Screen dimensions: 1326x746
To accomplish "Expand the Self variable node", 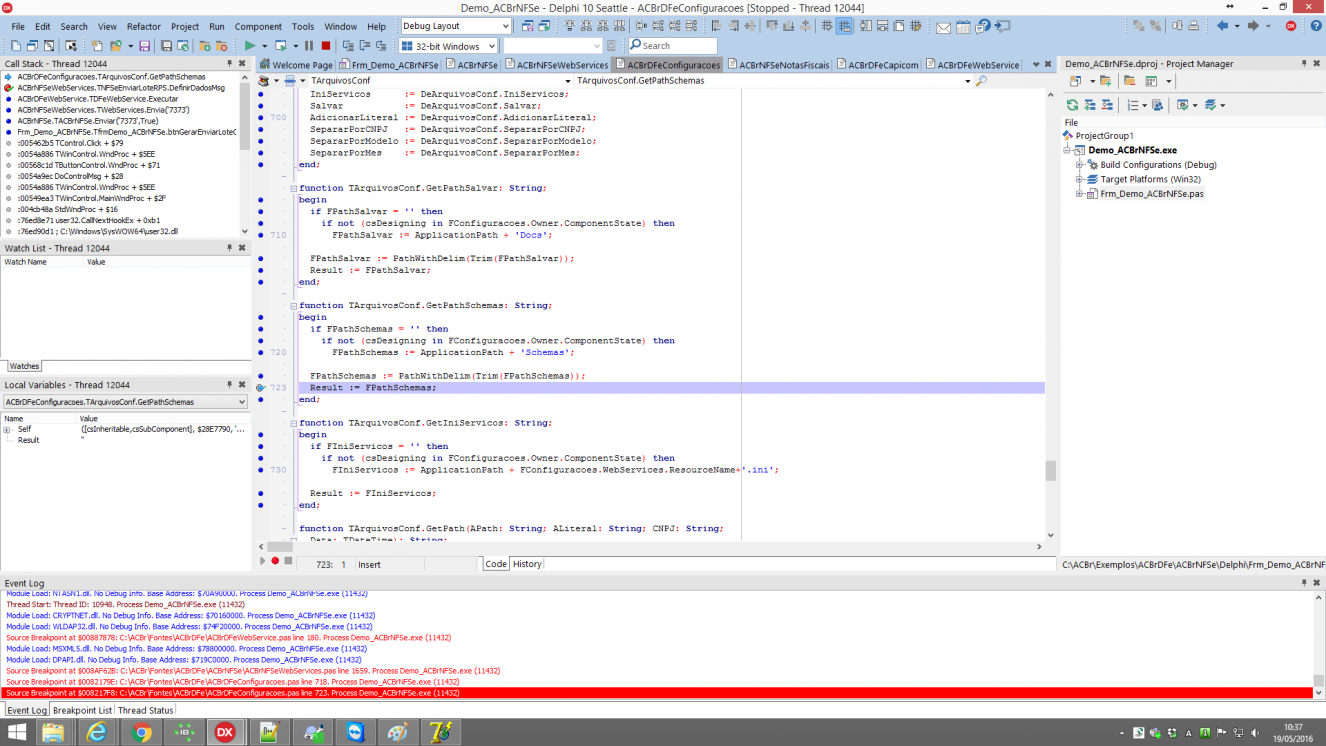I will (x=7, y=430).
